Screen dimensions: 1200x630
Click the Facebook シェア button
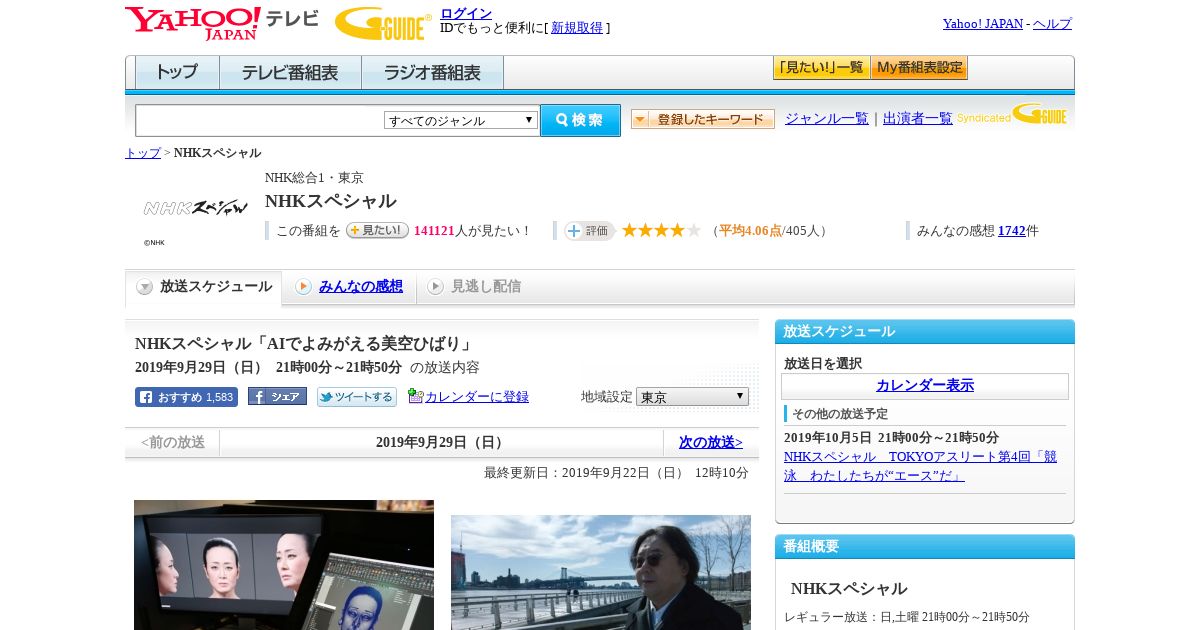(x=277, y=397)
